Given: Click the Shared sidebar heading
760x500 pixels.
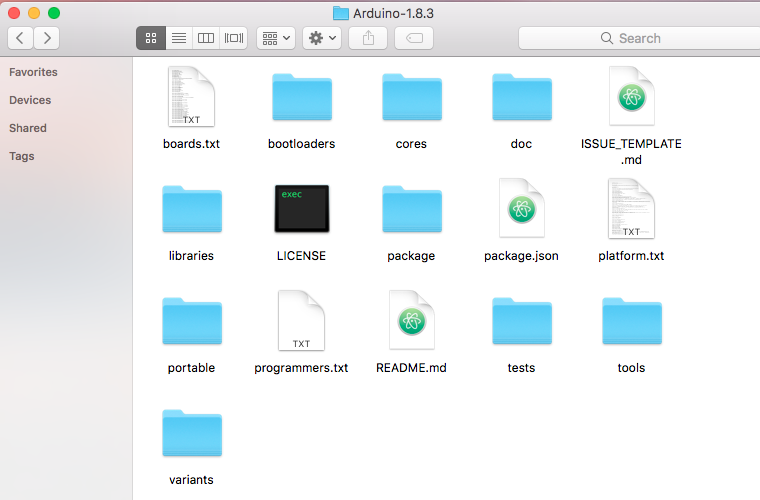Looking at the screenshot, I should click(28, 128).
